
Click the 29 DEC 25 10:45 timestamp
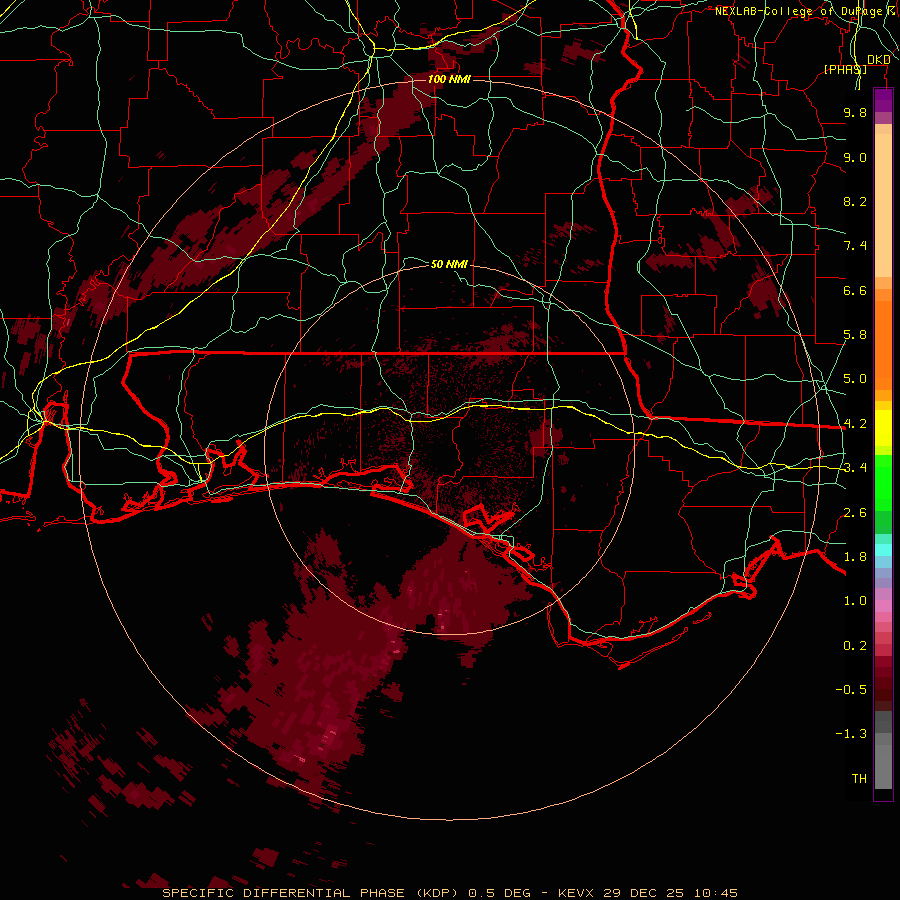pos(671,893)
